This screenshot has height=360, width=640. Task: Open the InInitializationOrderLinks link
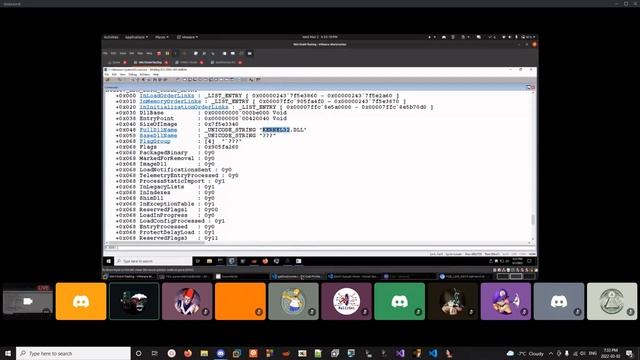click(184, 107)
